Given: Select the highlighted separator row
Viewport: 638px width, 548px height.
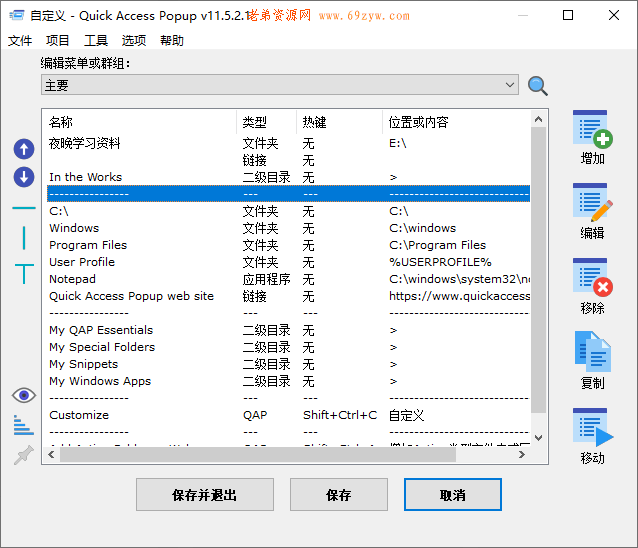Looking at the screenshot, I should [x=288, y=194].
